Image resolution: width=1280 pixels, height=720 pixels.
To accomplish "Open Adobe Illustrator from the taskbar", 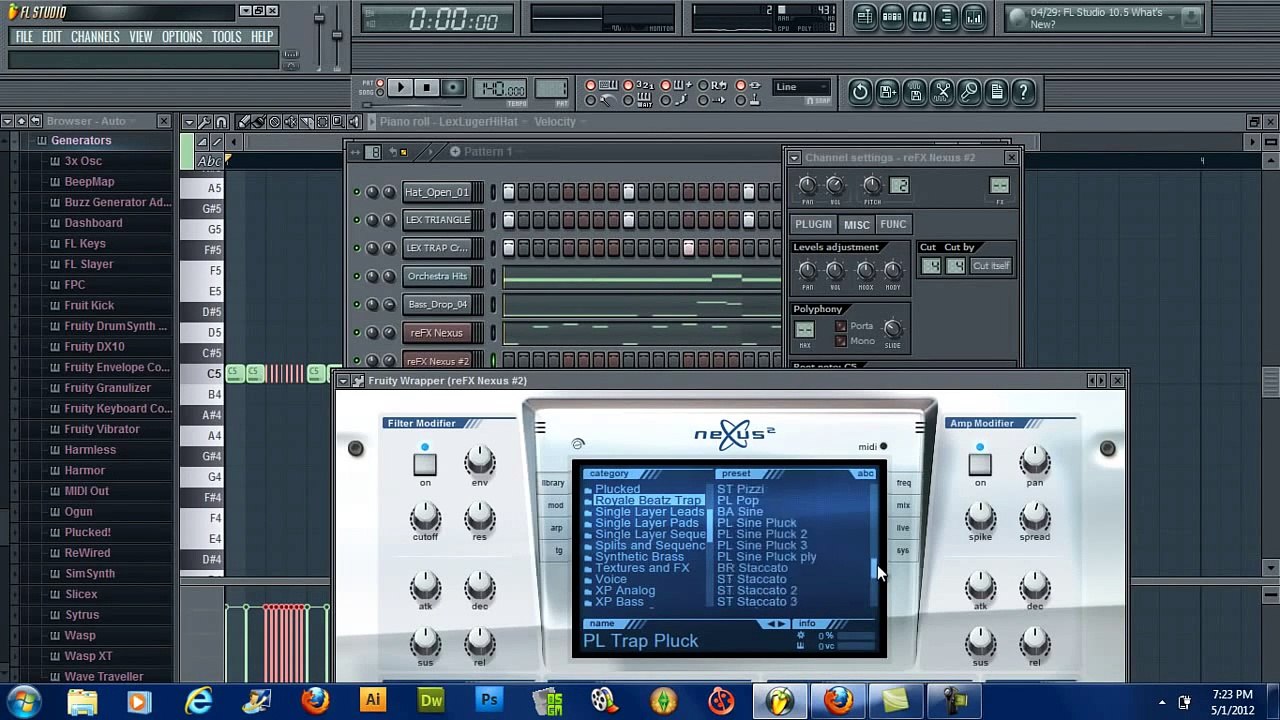I will tap(373, 701).
